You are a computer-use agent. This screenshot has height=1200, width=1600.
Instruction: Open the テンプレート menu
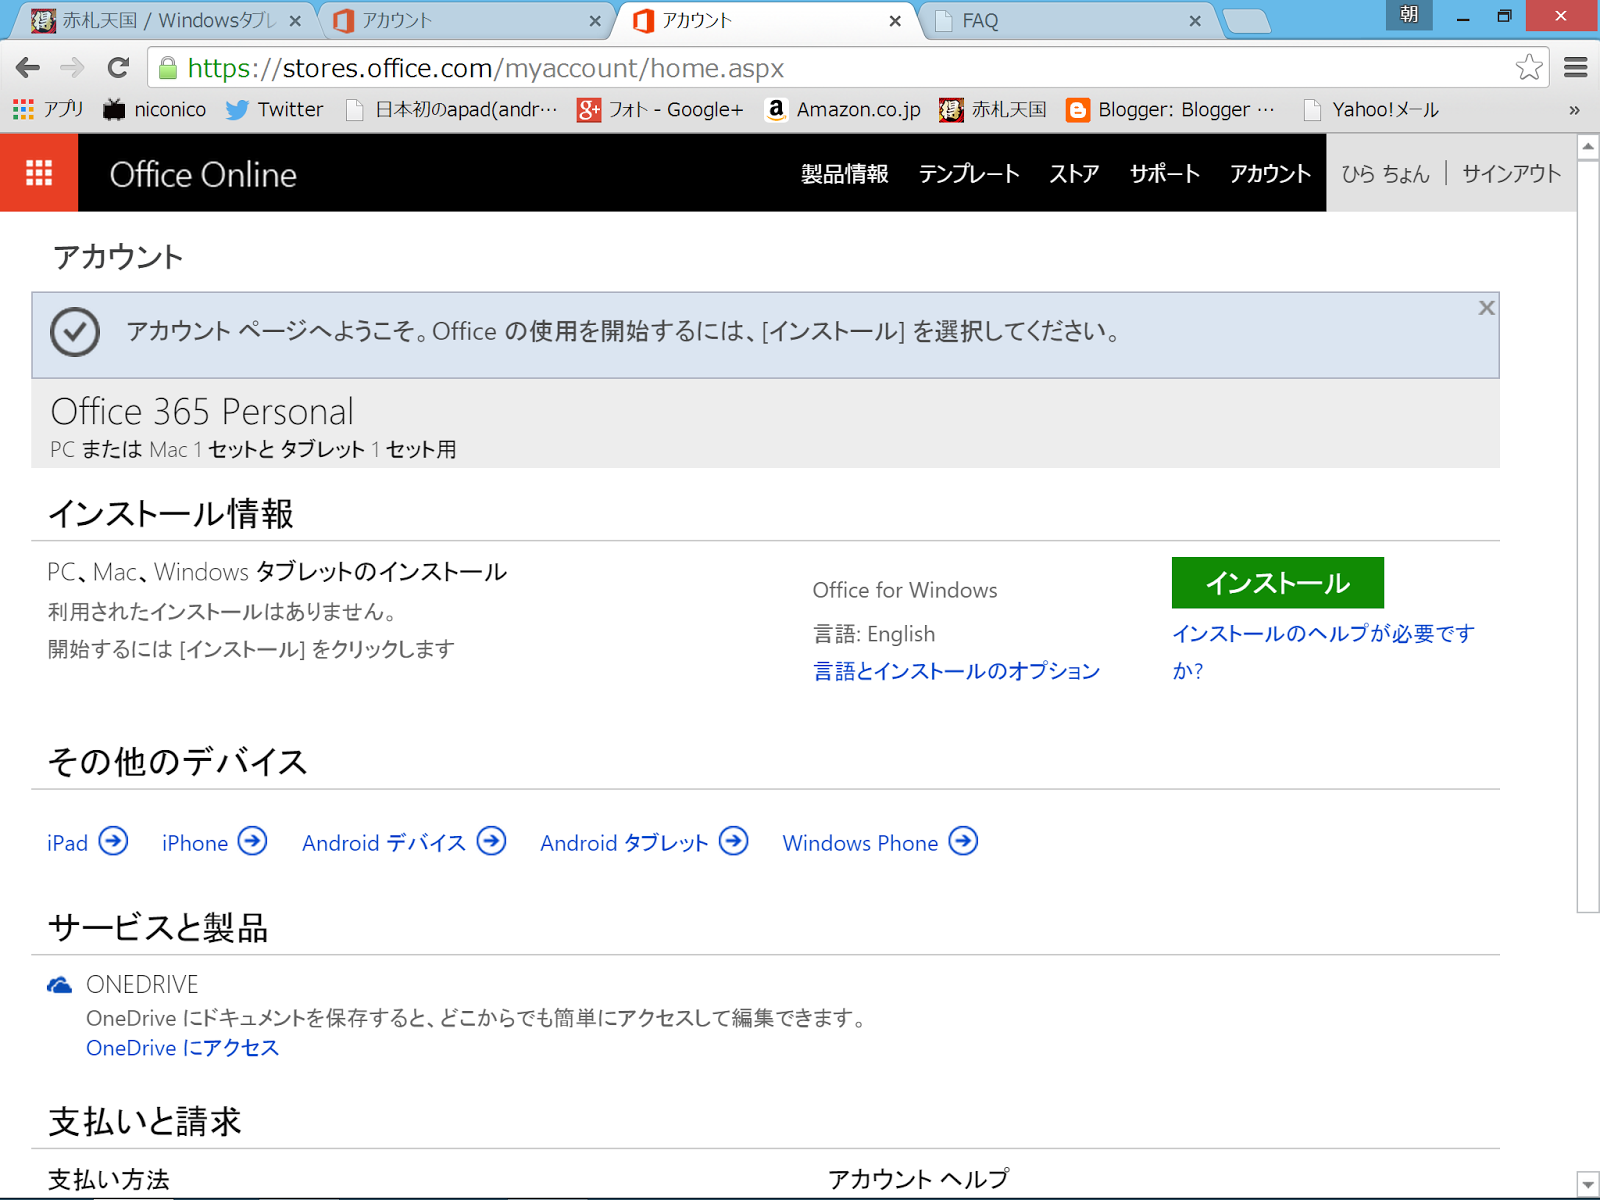point(969,174)
